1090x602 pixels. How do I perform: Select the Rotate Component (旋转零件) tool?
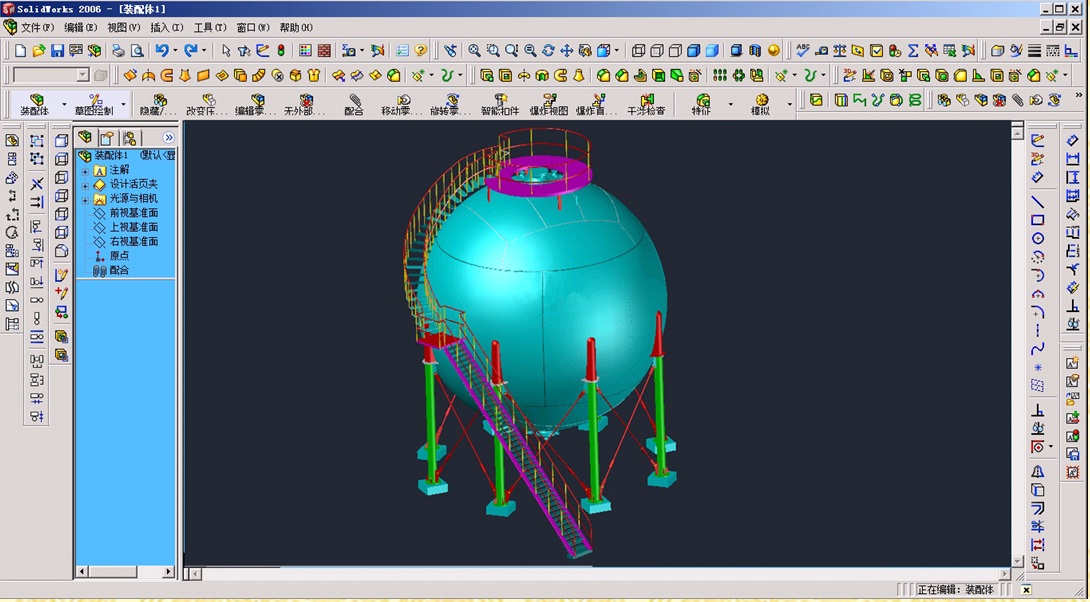click(453, 99)
